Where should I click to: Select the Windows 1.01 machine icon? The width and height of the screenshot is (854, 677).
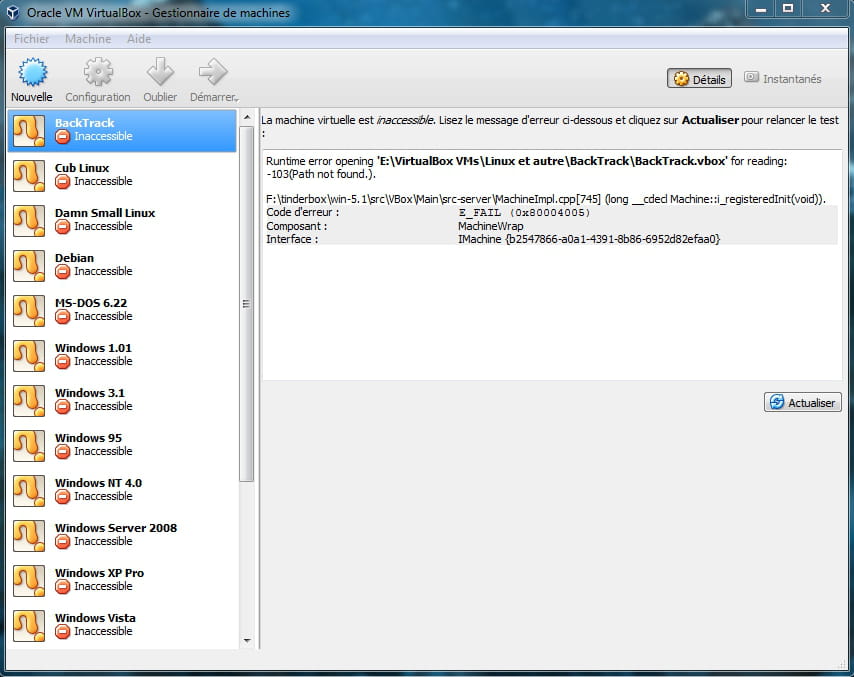click(x=29, y=356)
